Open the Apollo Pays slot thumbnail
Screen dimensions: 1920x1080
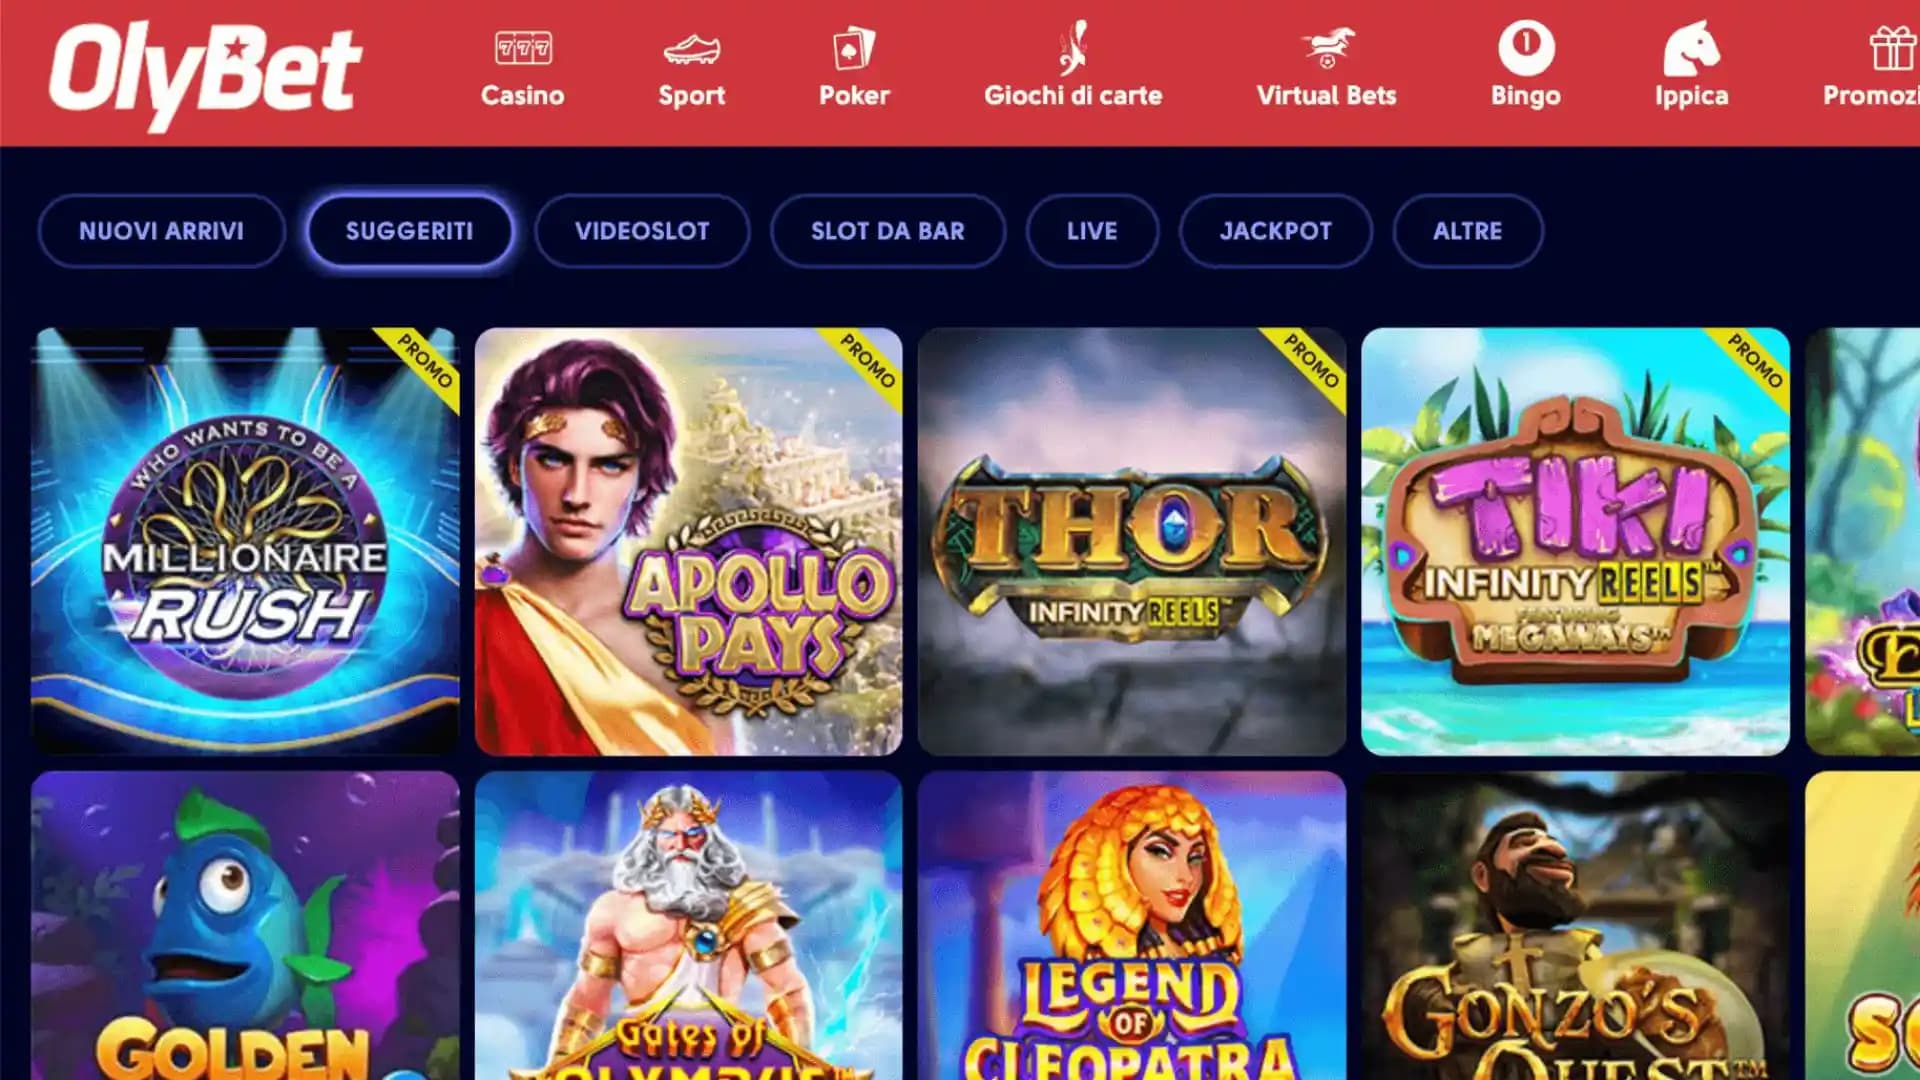coord(688,541)
